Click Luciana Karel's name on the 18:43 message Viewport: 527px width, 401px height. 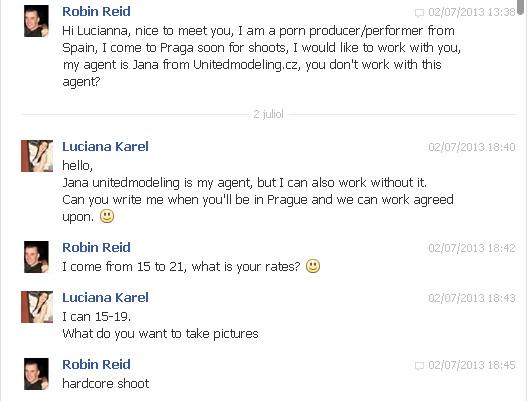tap(105, 297)
